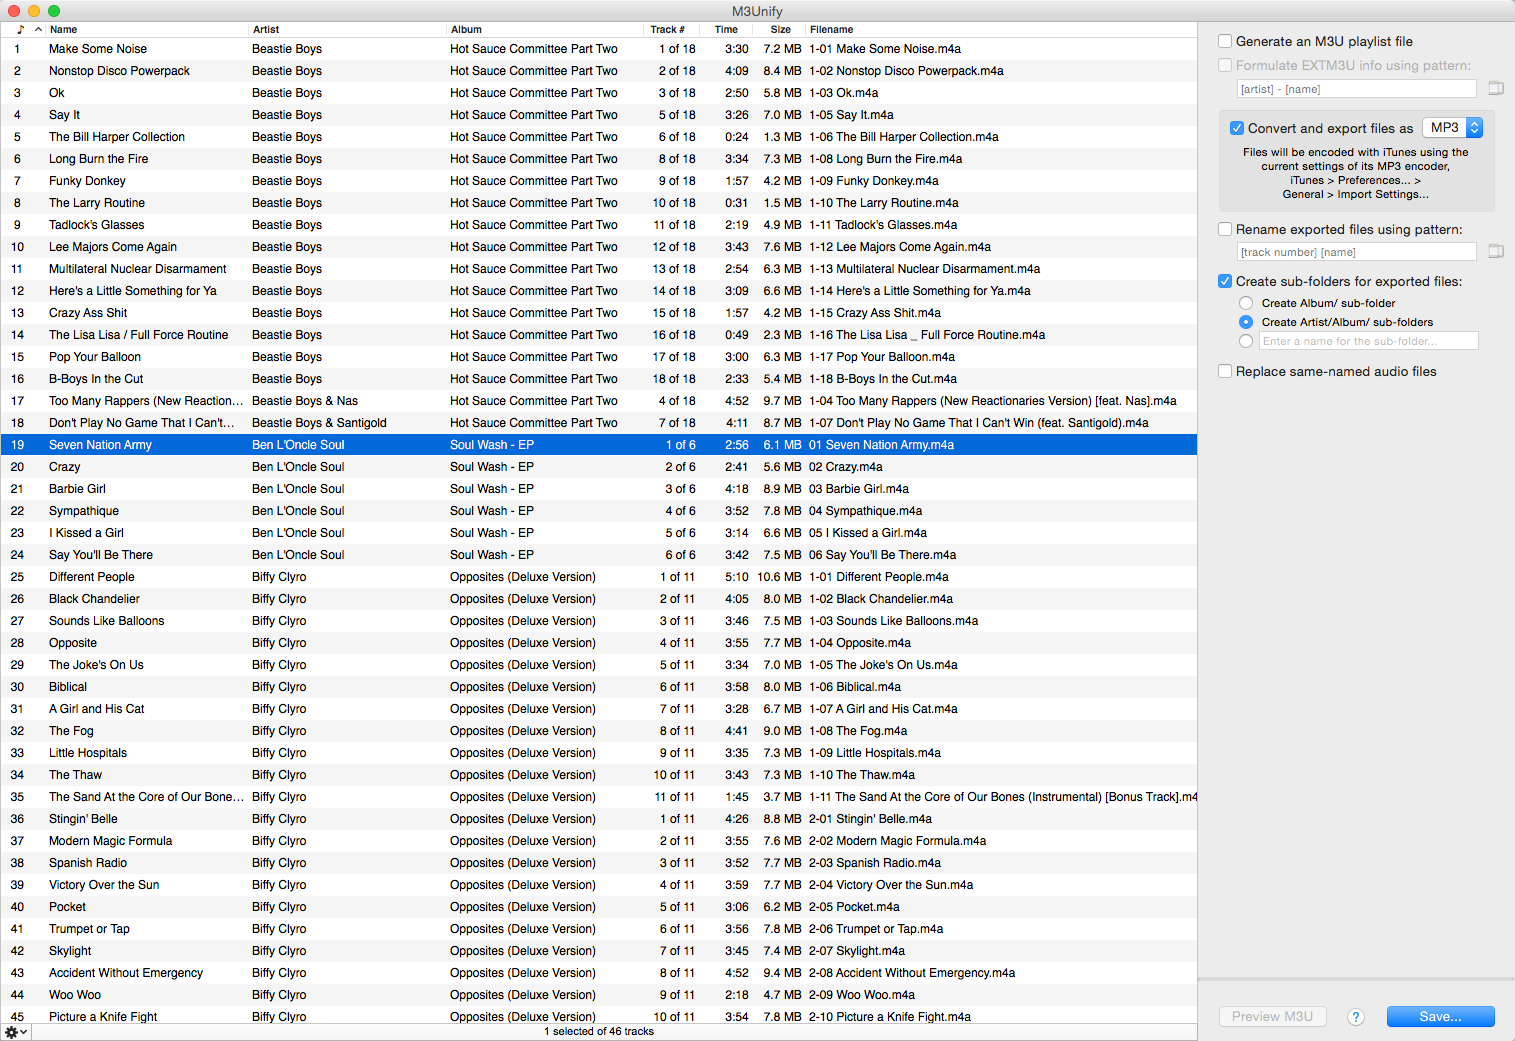Click the sort arrow beside the Name header
Viewport: 1515px width, 1041px height.
[x=38, y=29]
